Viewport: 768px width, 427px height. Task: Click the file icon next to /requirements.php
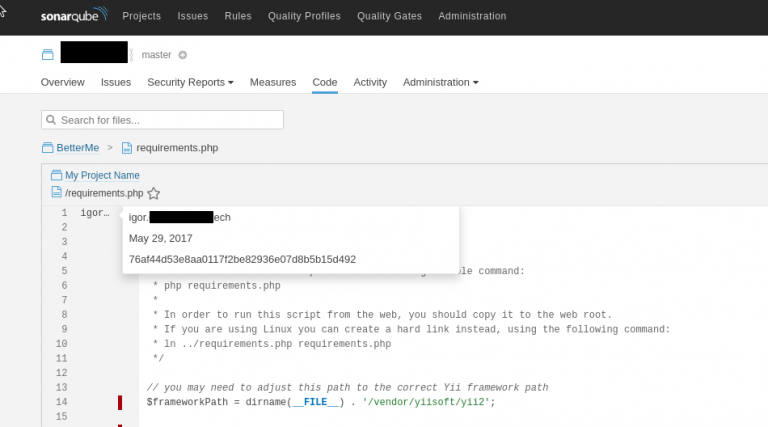(x=57, y=193)
